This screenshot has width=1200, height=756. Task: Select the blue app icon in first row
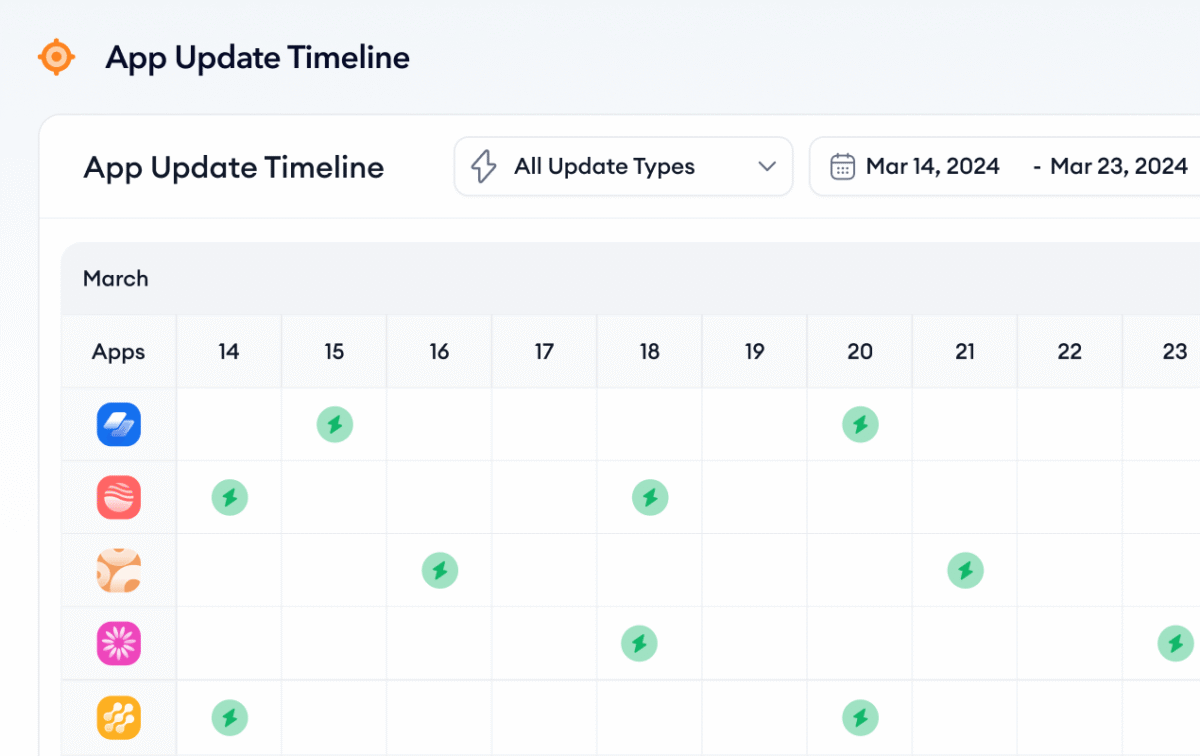(119, 425)
